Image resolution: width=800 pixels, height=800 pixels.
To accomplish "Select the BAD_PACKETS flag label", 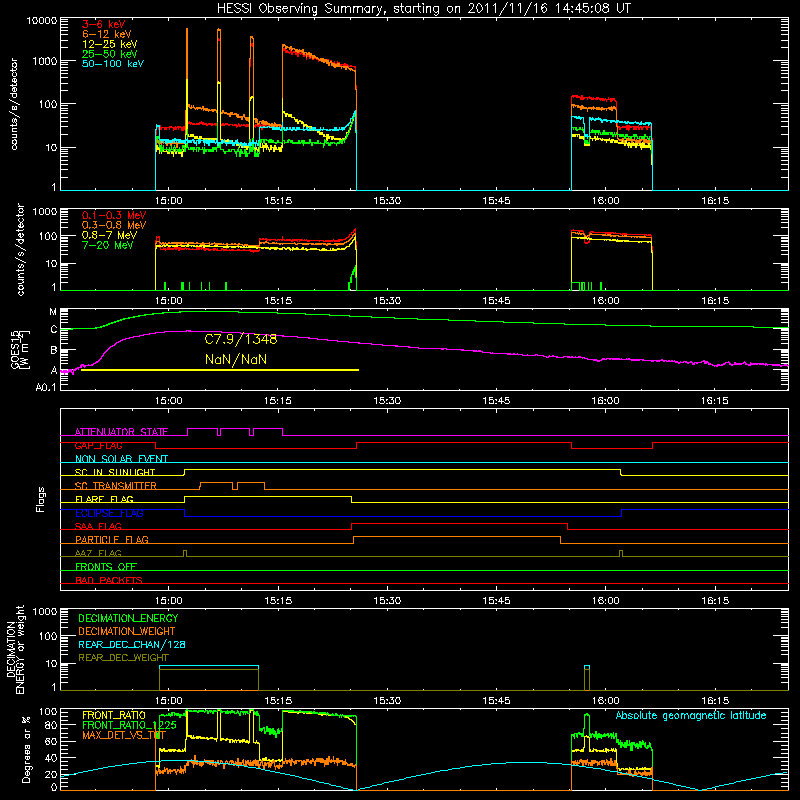I will click(x=109, y=580).
